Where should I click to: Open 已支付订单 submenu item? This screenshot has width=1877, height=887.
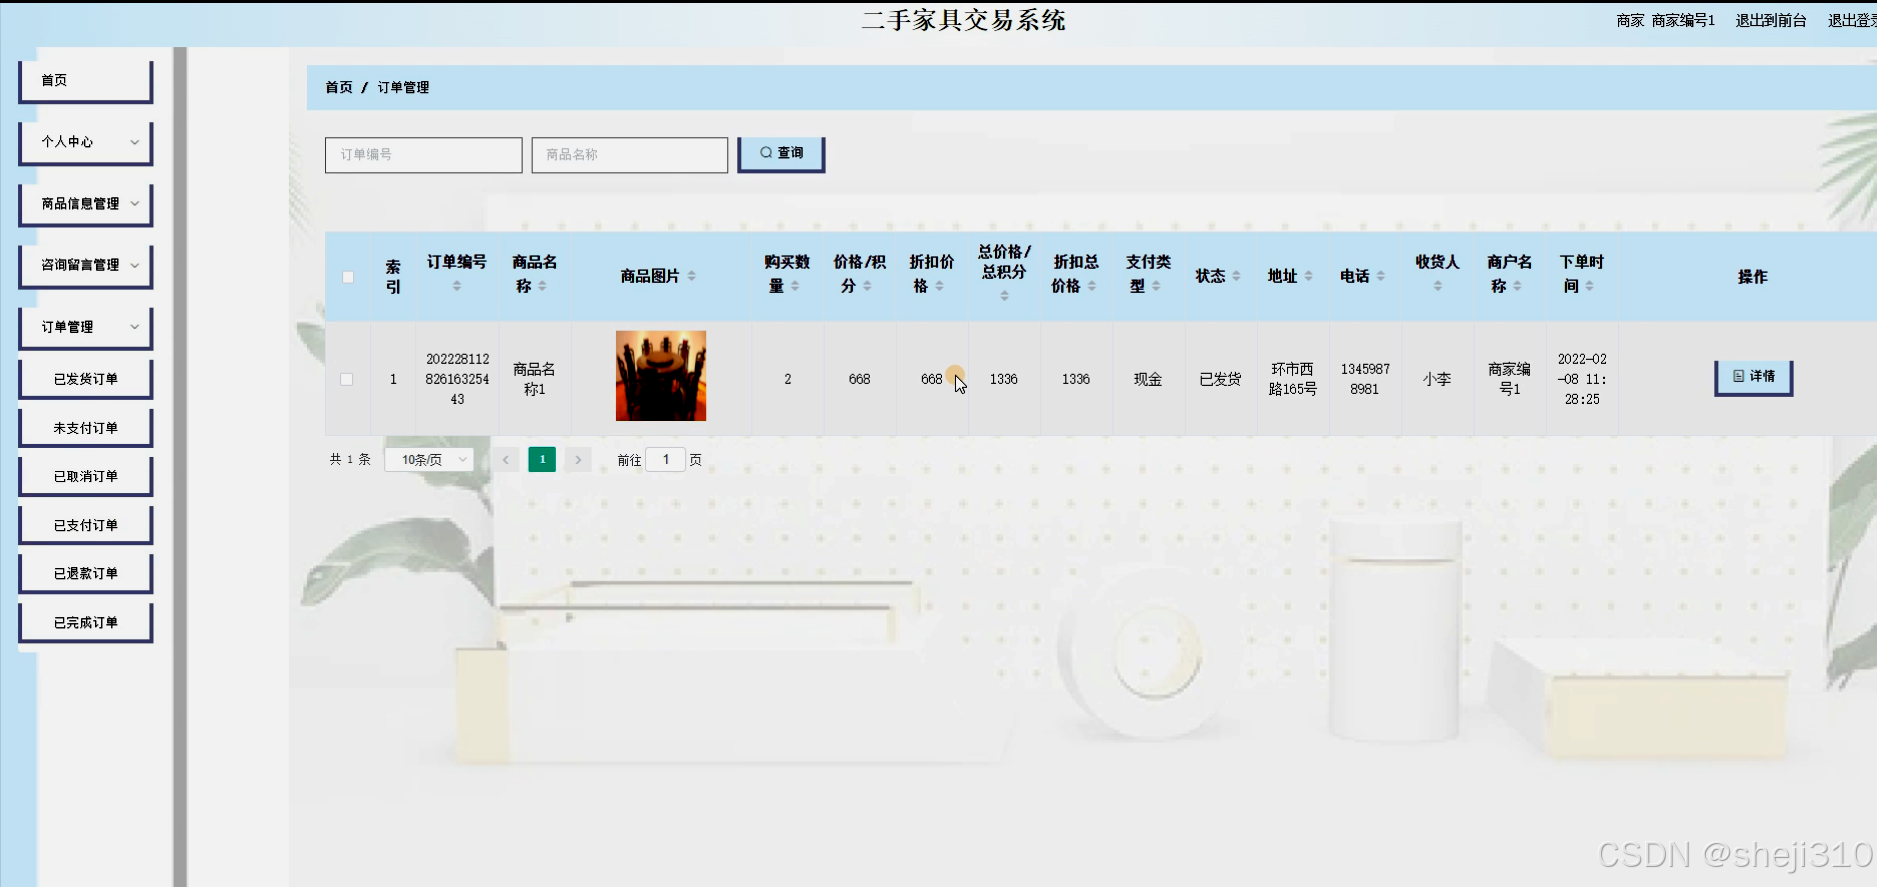click(86, 525)
